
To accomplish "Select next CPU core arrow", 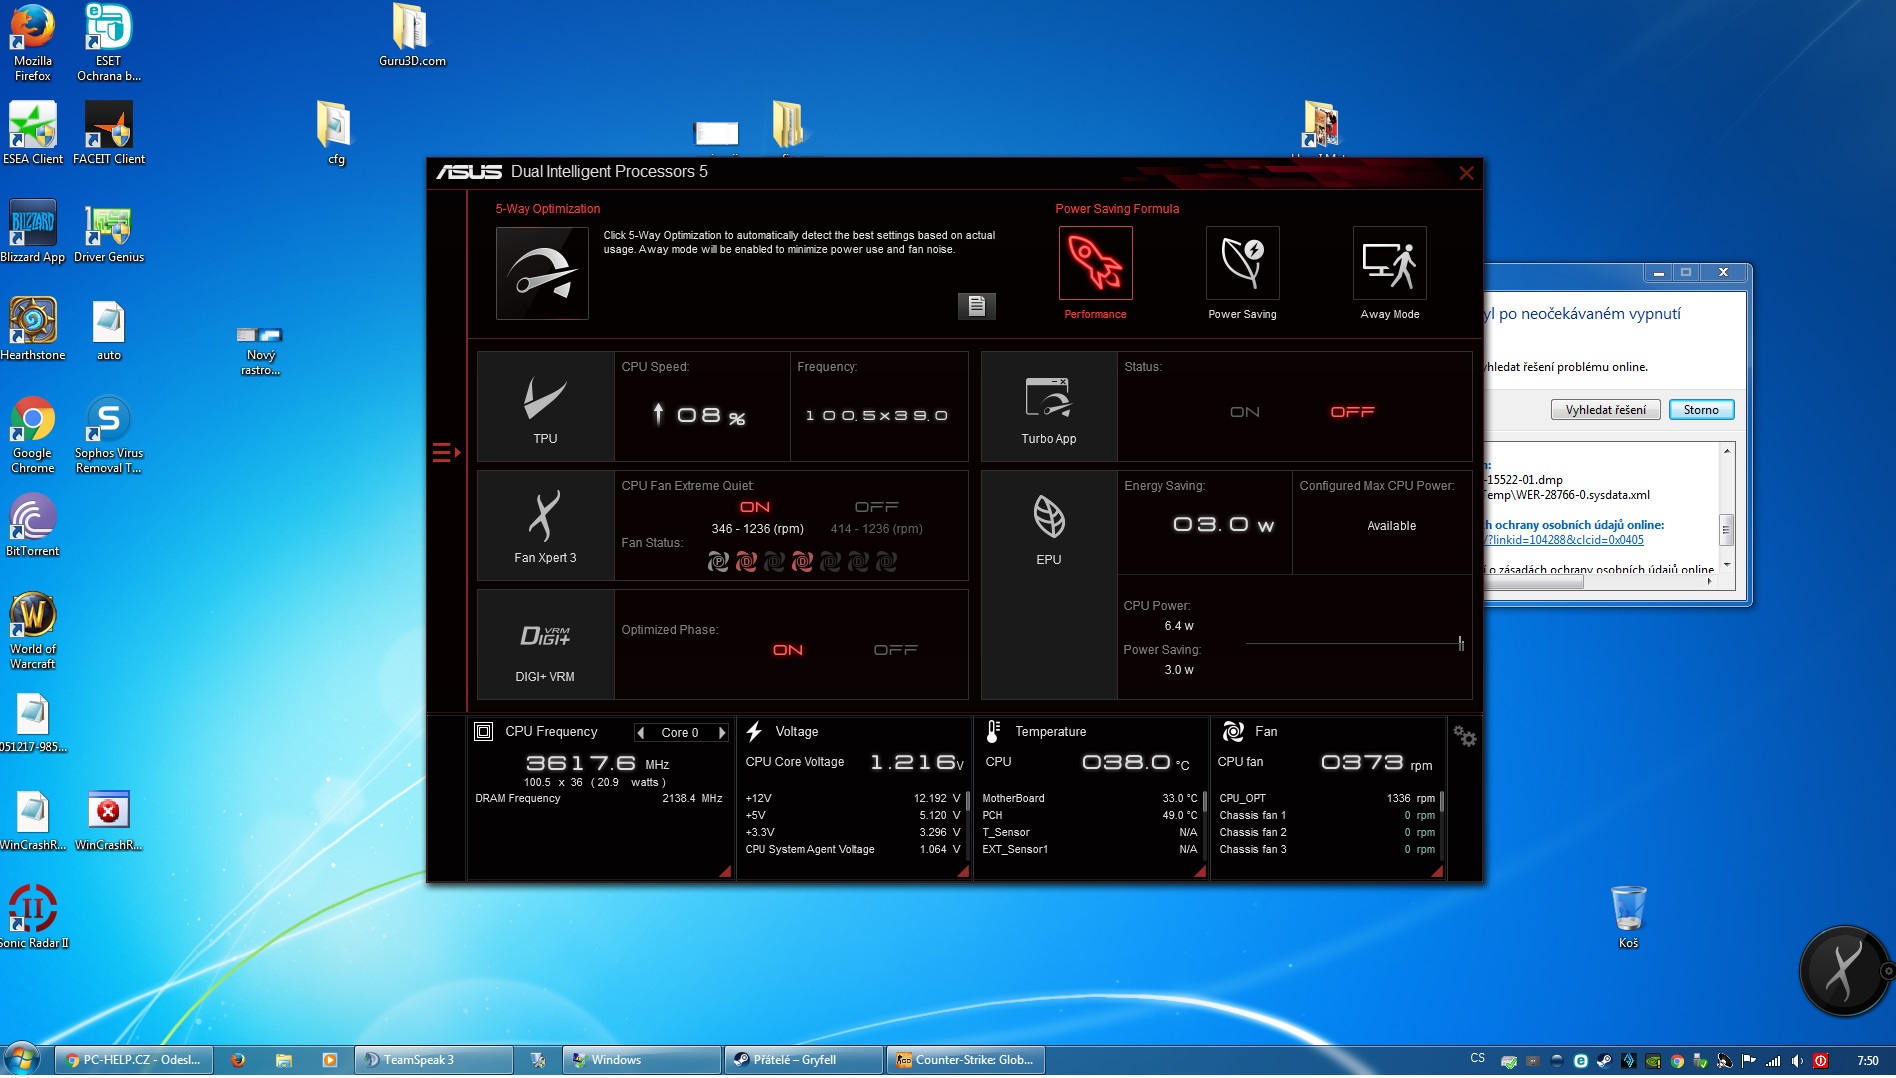I will pyautogui.click(x=722, y=733).
